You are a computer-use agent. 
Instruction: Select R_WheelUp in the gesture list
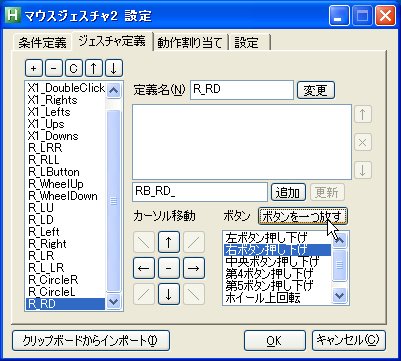(66, 184)
